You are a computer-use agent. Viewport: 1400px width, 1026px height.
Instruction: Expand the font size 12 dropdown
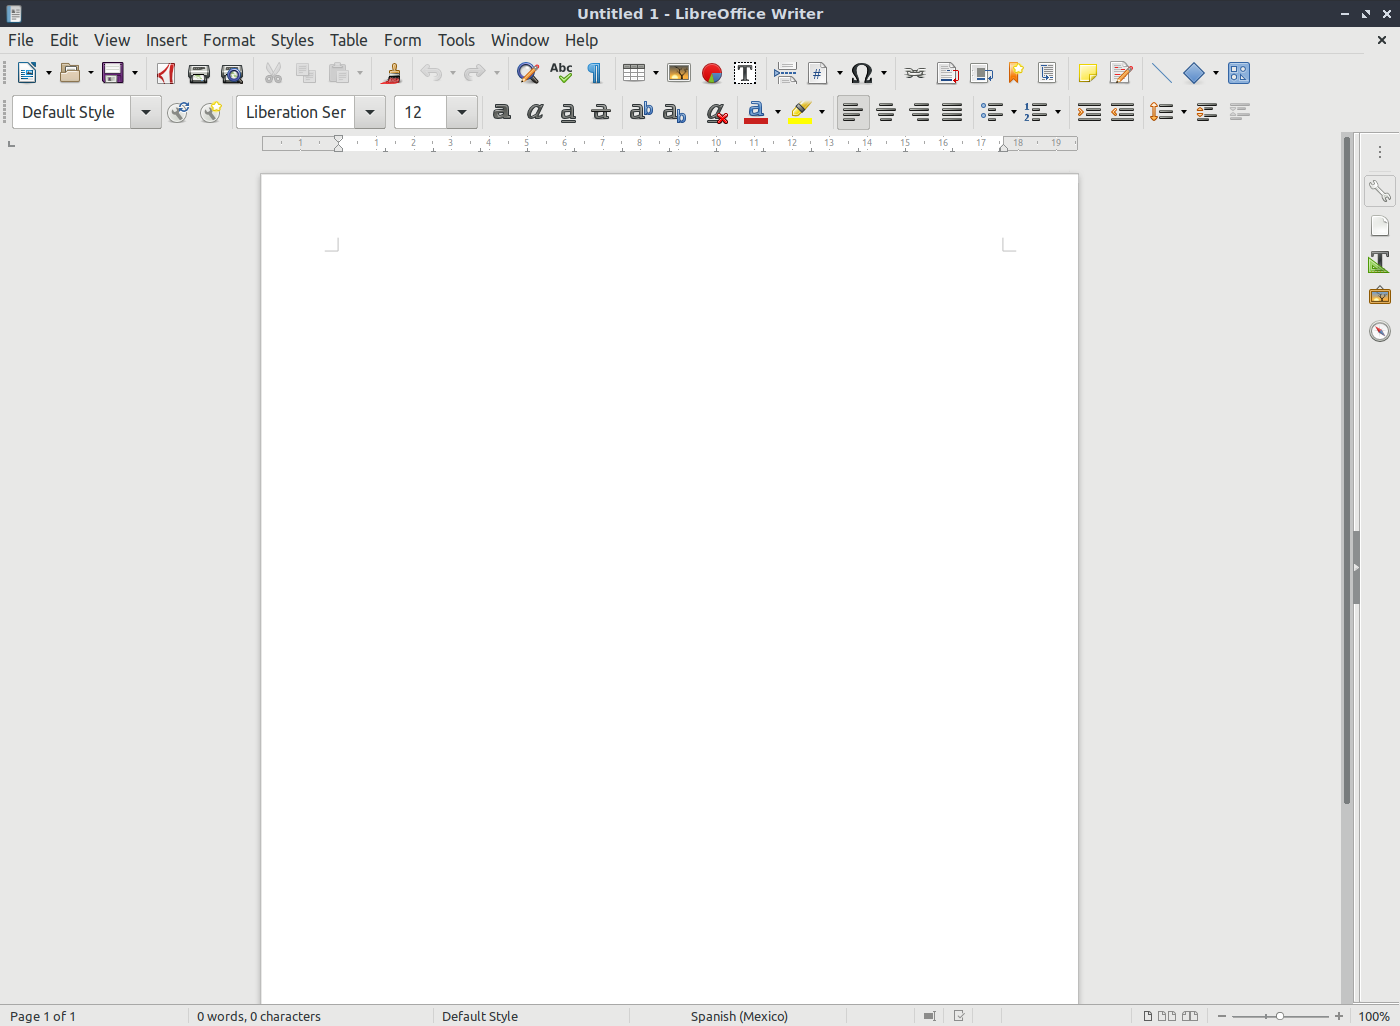click(x=462, y=112)
